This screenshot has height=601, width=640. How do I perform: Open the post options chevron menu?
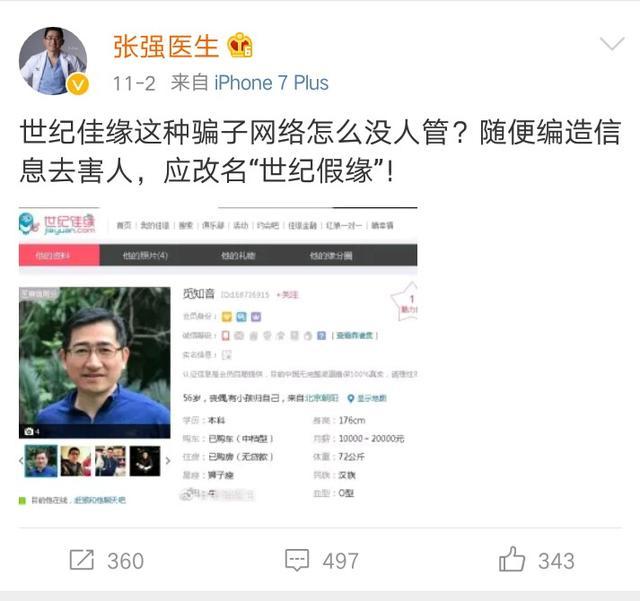coord(612,43)
